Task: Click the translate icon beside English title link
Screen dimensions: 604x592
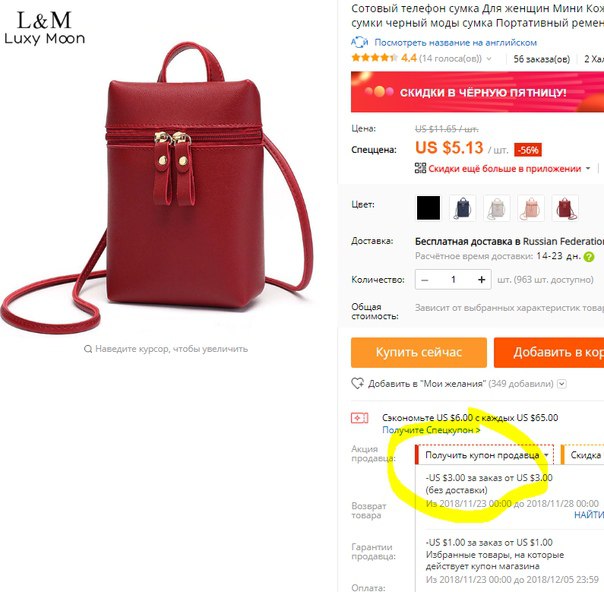Action: click(359, 42)
